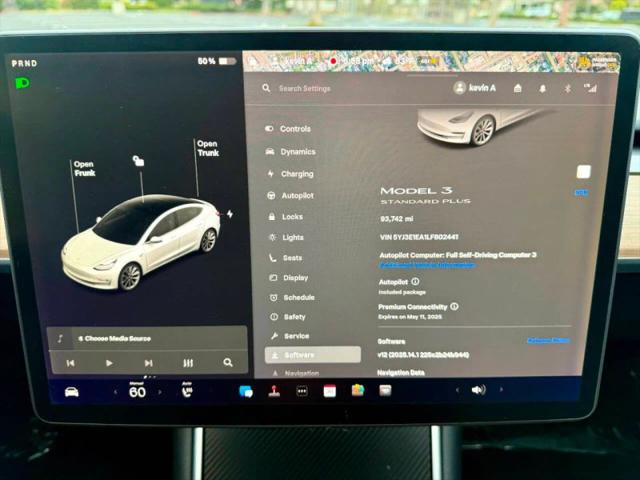The width and height of the screenshot is (640, 480).
Task: Select the Autopilot settings menu
Action: click(x=290, y=196)
